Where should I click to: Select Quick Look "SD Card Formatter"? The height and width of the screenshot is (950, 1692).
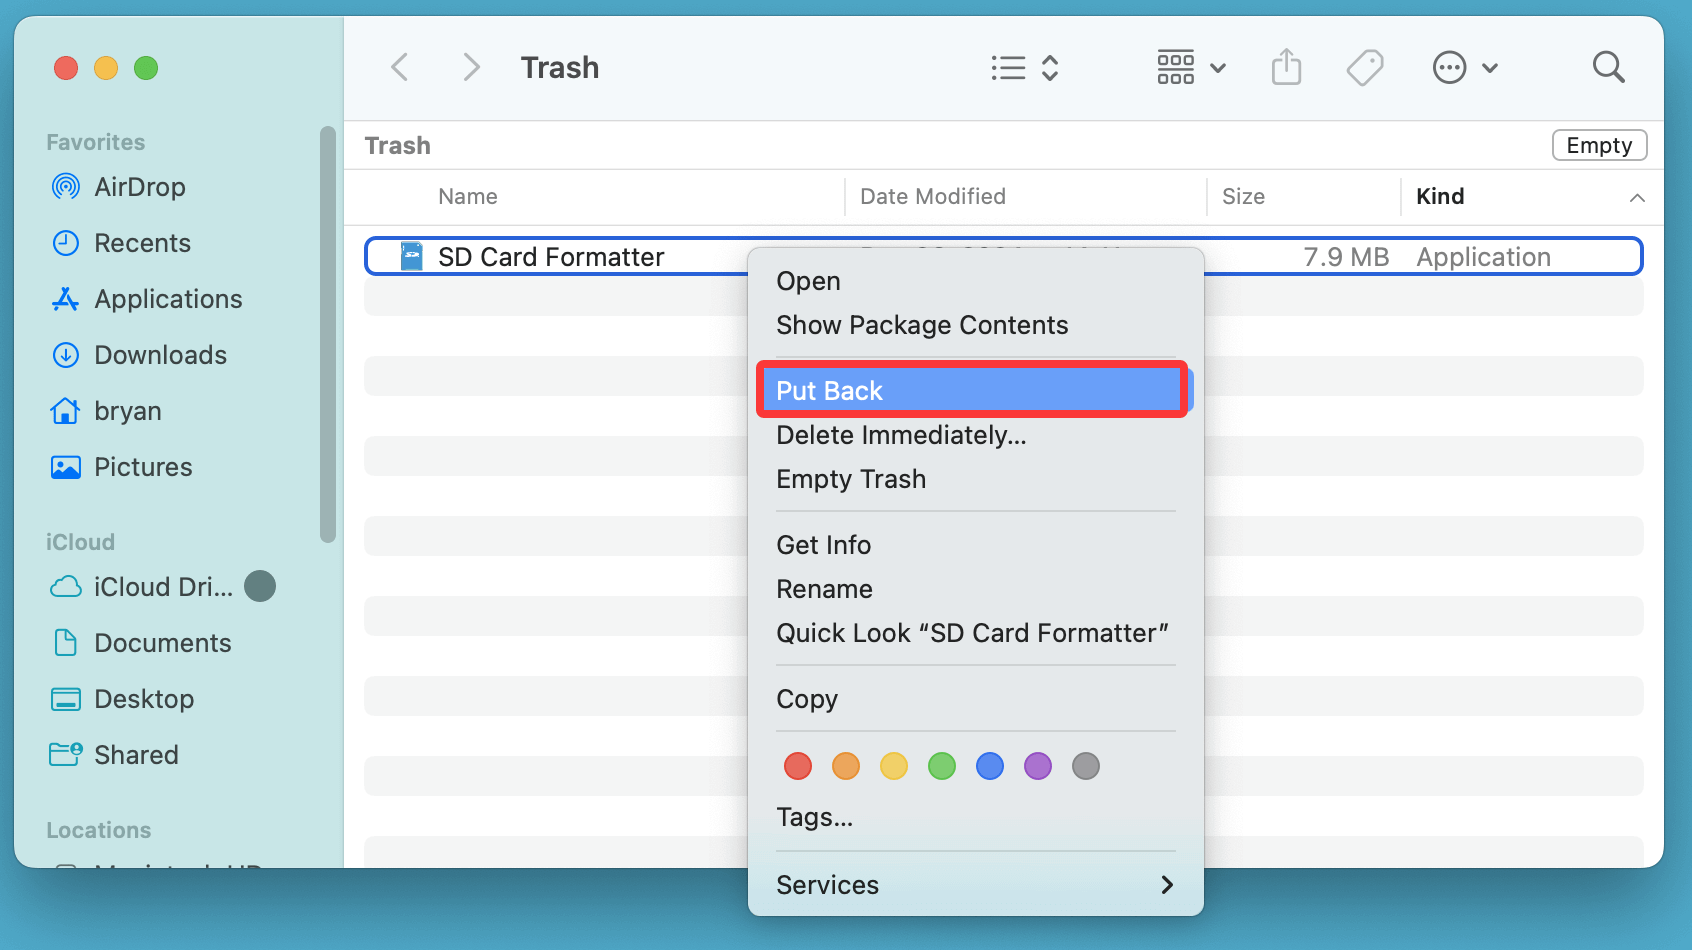click(x=973, y=632)
